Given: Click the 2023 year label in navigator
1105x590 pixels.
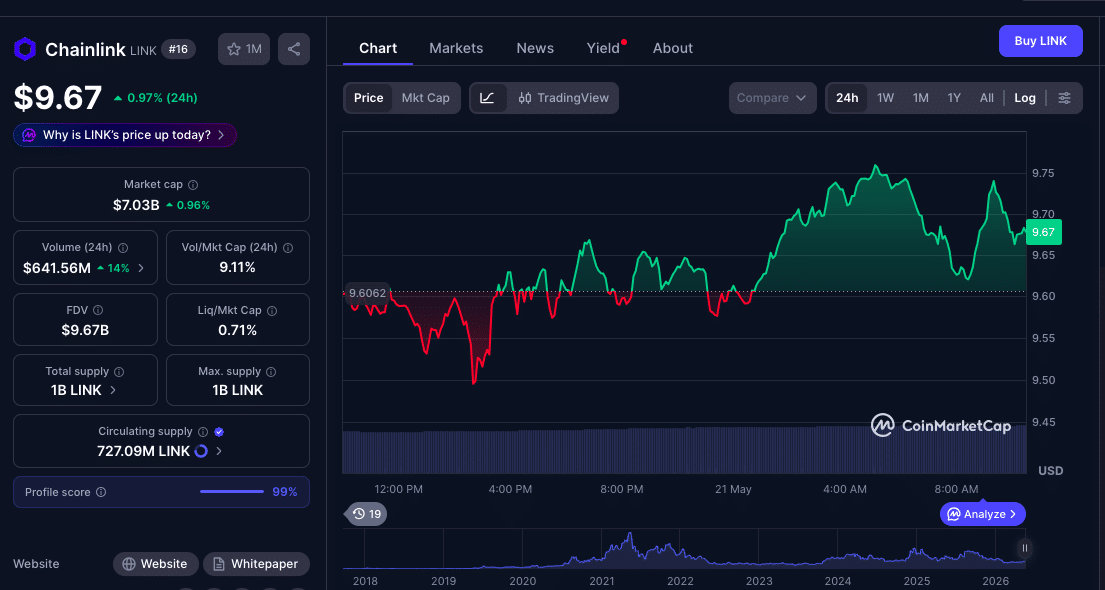Looking at the screenshot, I should pos(759,582).
